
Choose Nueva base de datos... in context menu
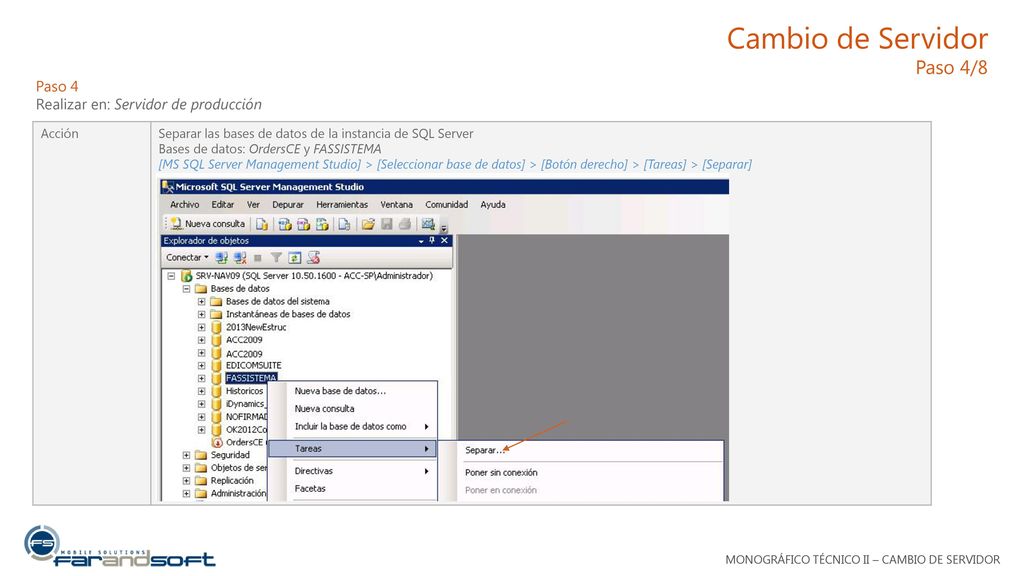point(353,391)
